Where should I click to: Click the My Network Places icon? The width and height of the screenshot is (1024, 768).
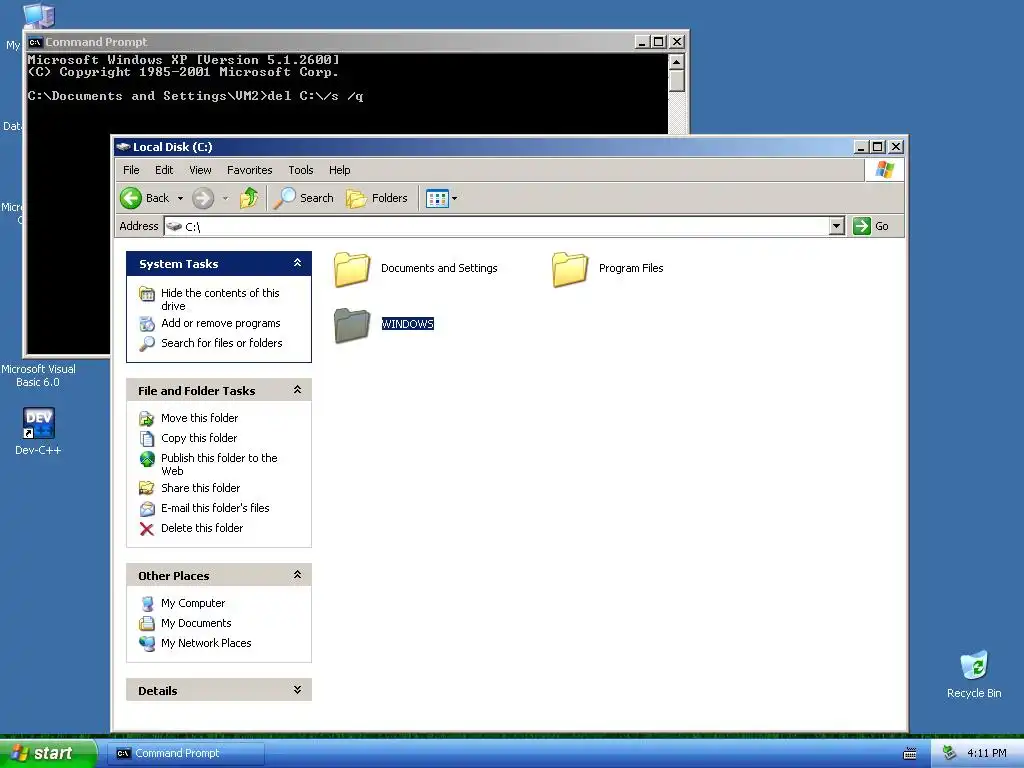click(x=147, y=643)
